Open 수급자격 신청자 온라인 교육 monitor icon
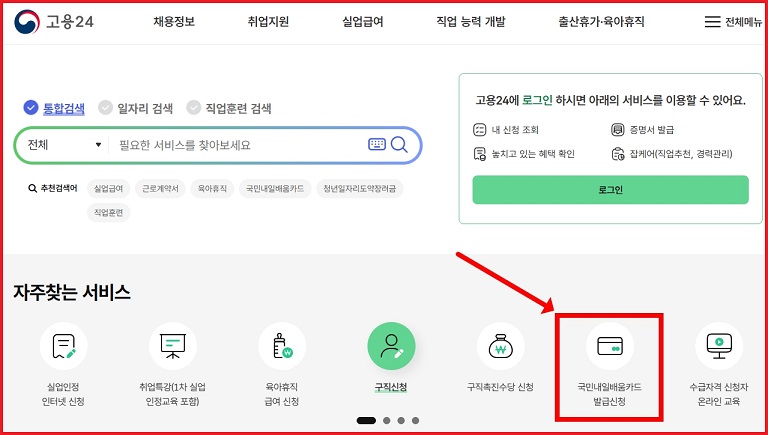This screenshot has height=435, width=768. (x=719, y=346)
